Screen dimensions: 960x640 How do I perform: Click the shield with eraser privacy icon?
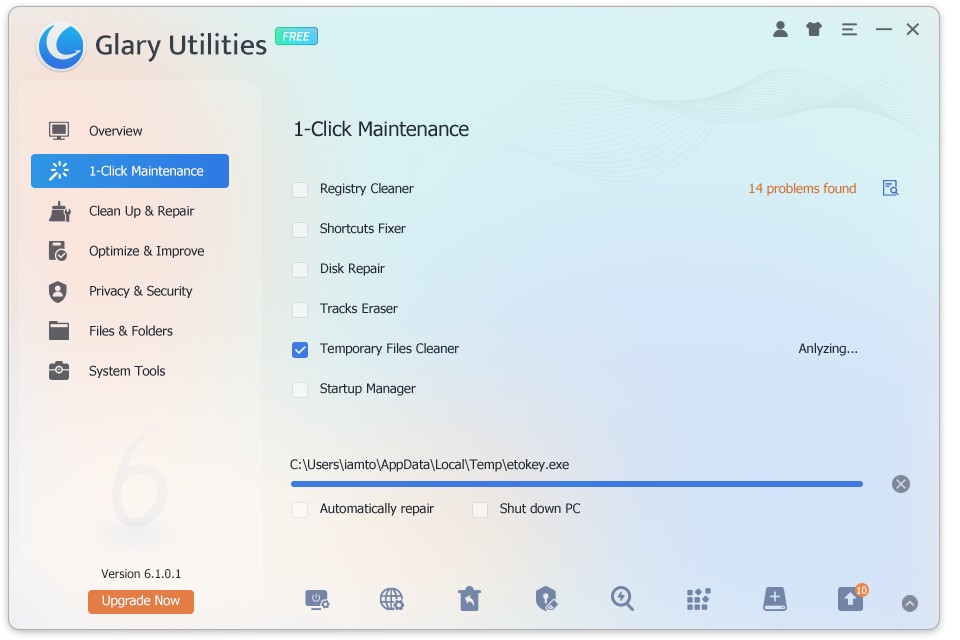[546, 599]
